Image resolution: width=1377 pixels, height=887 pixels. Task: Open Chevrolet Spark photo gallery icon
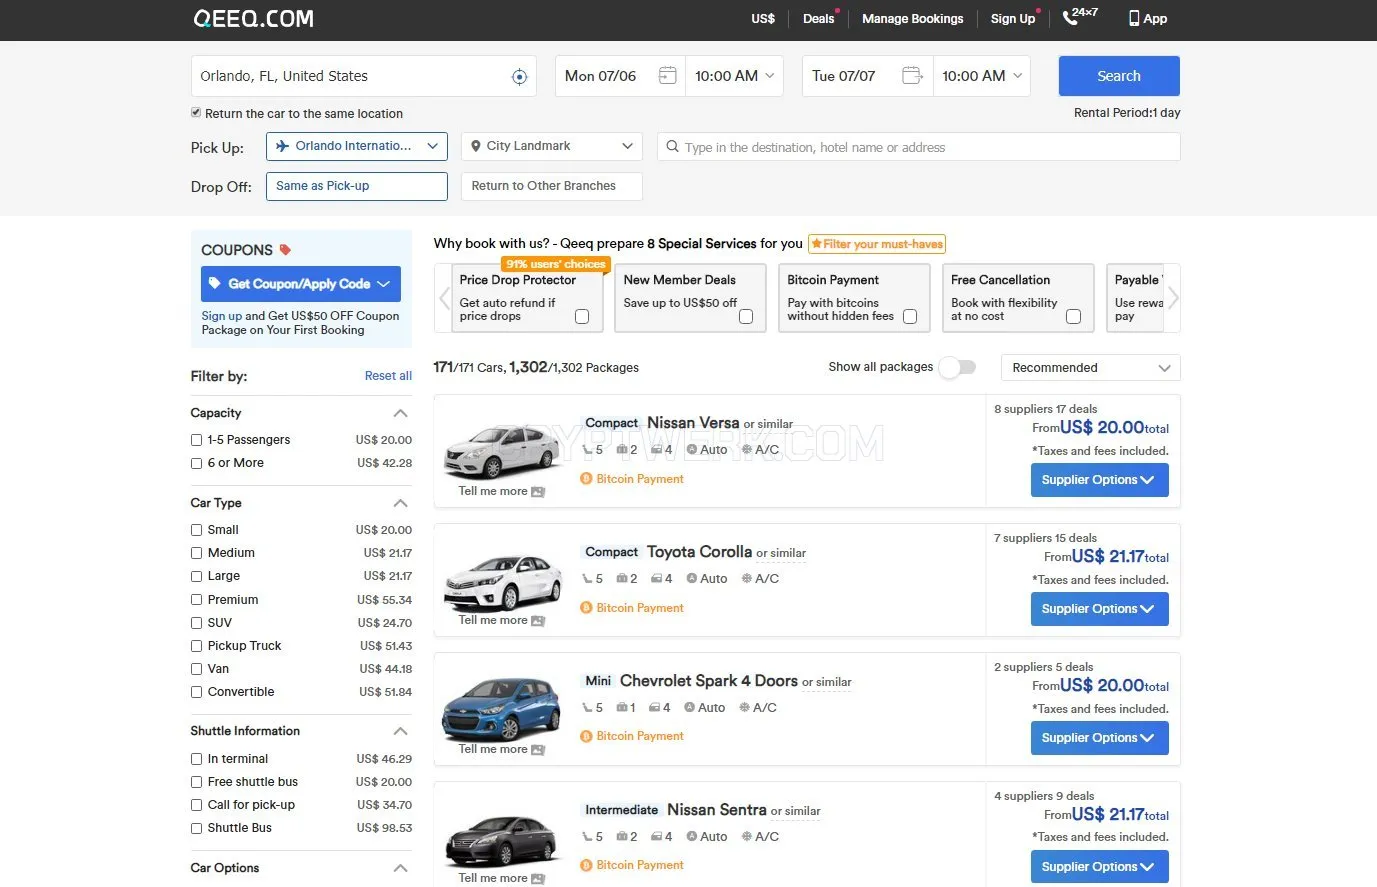pos(538,750)
